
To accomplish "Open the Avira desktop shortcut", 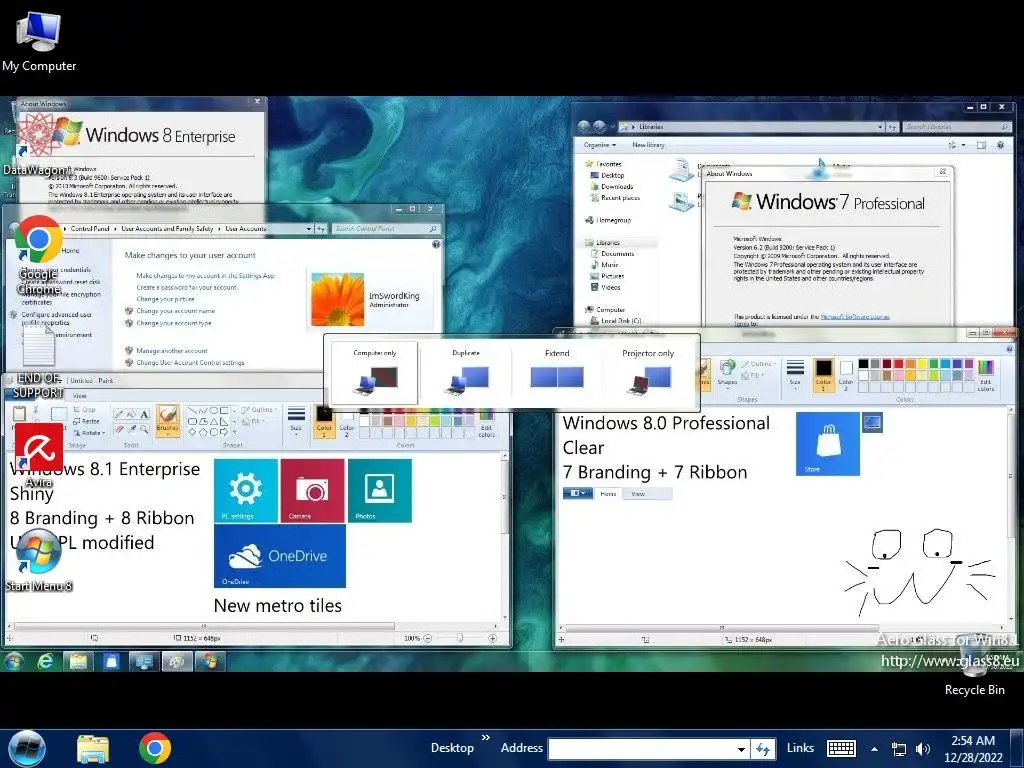I will pos(39,455).
